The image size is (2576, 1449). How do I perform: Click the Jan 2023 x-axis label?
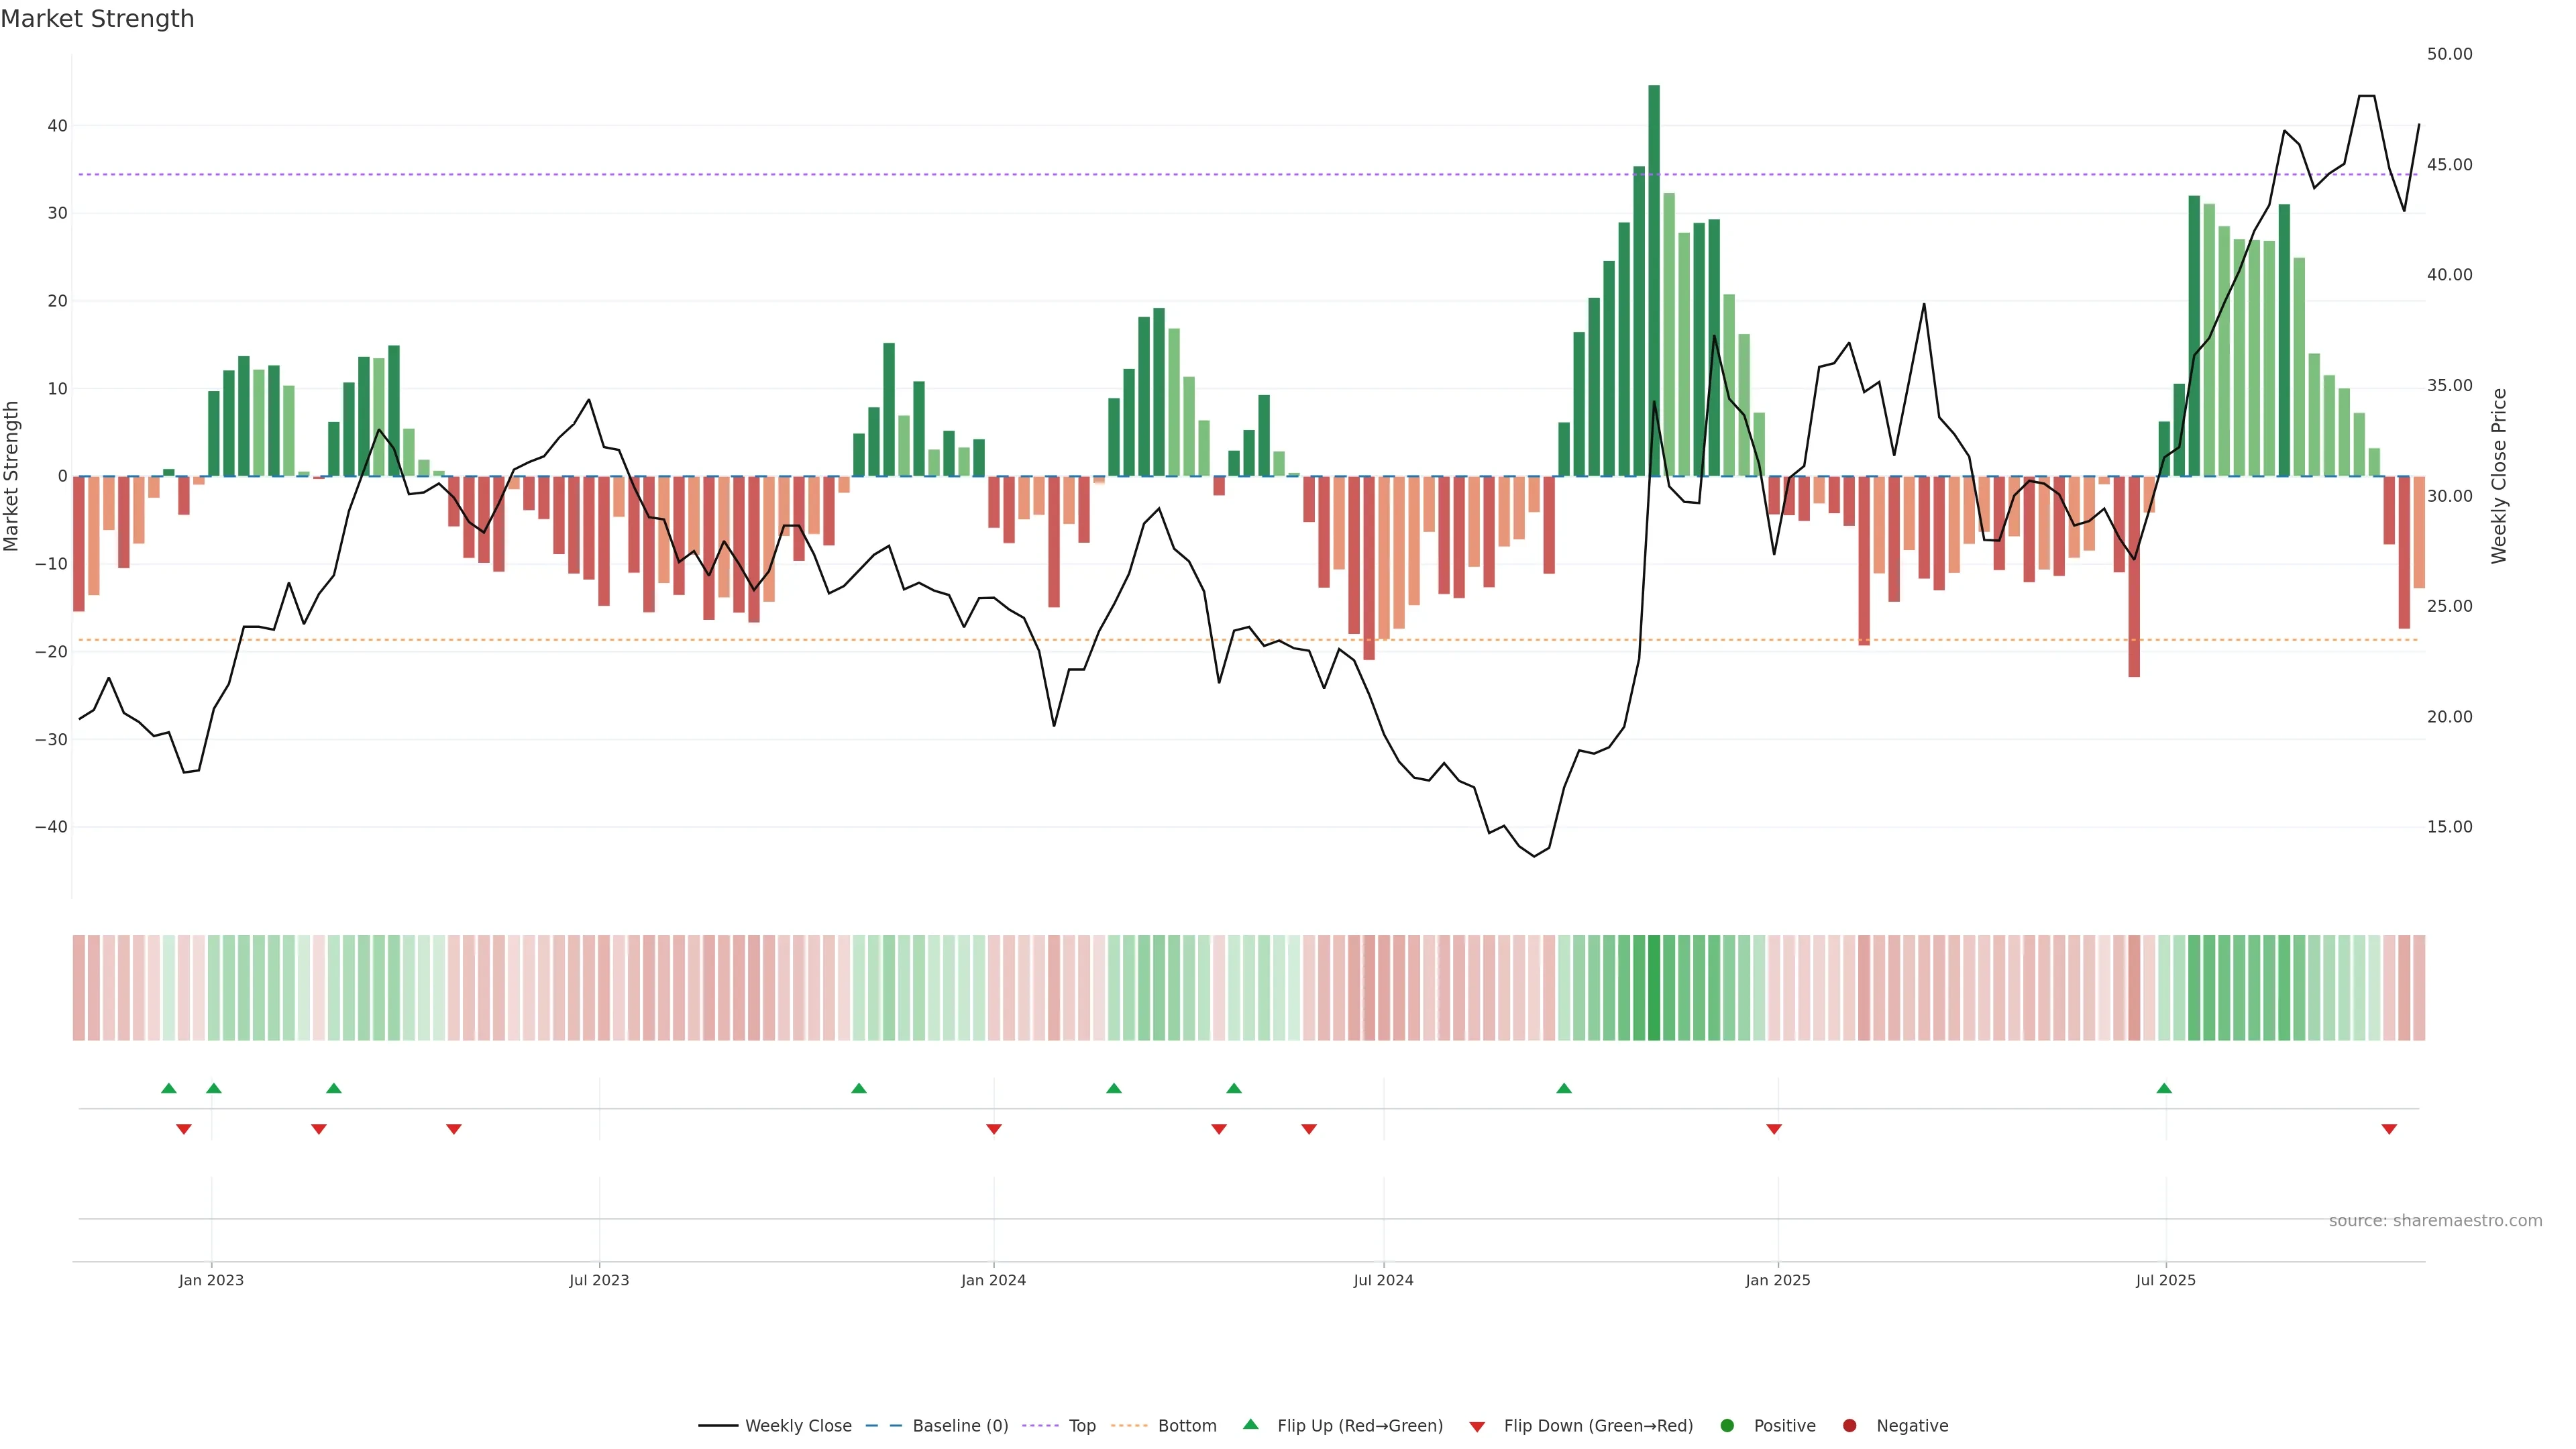[x=211, y=1280]
